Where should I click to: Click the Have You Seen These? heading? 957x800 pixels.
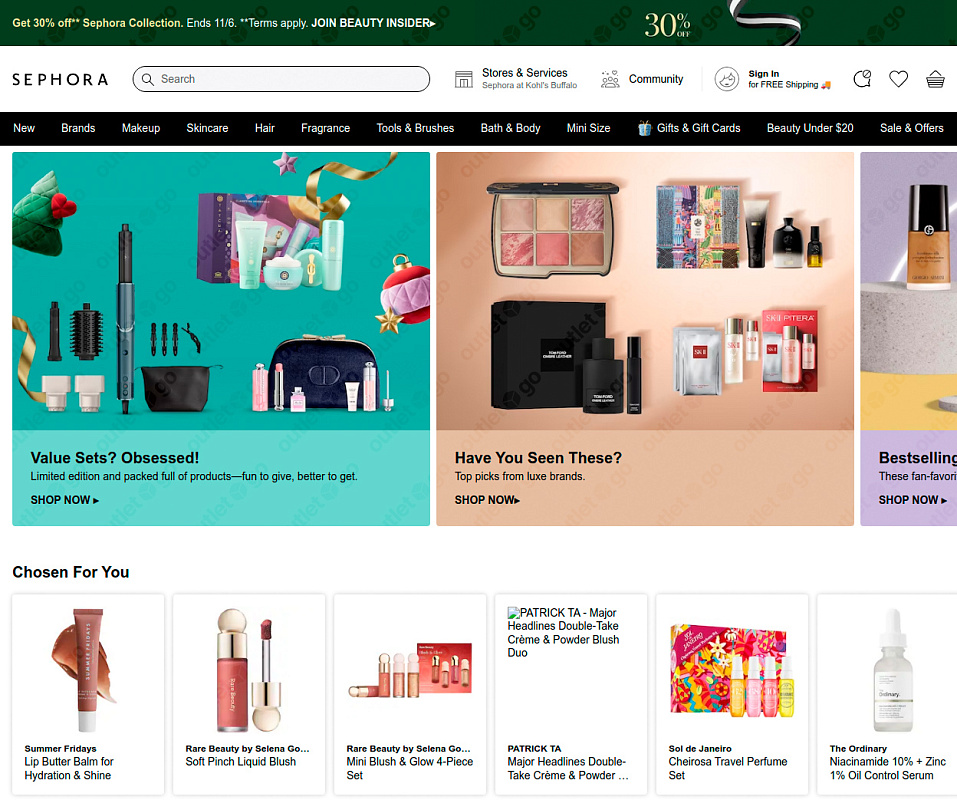coord(538,458)
